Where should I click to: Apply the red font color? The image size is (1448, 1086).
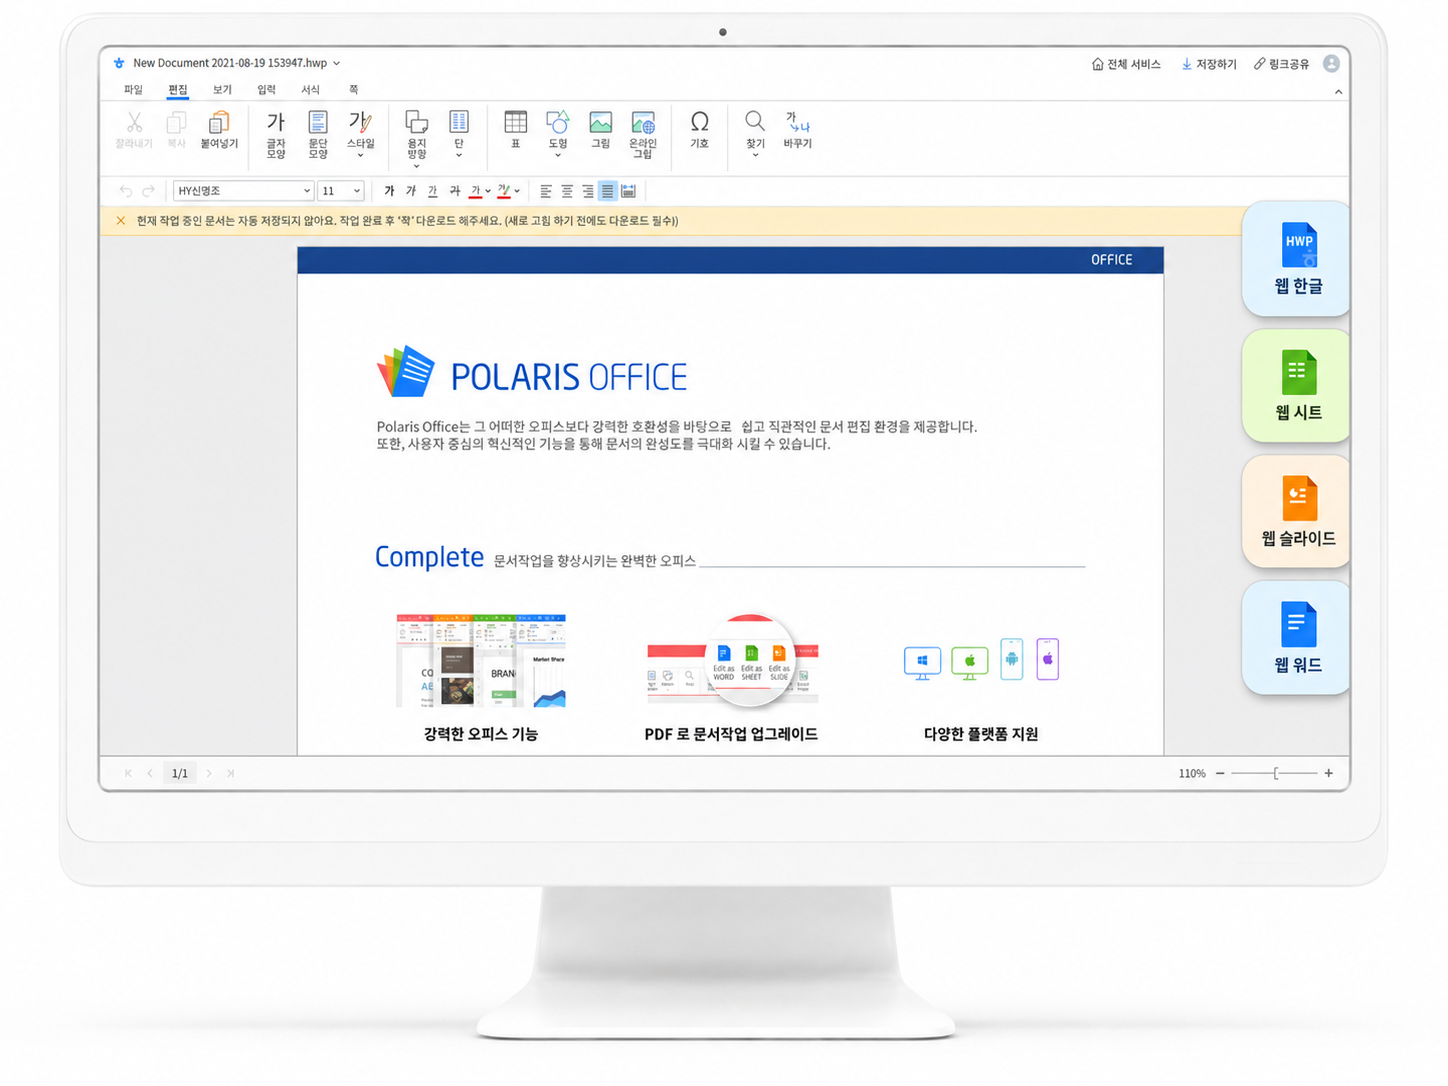tap(475, 191)
